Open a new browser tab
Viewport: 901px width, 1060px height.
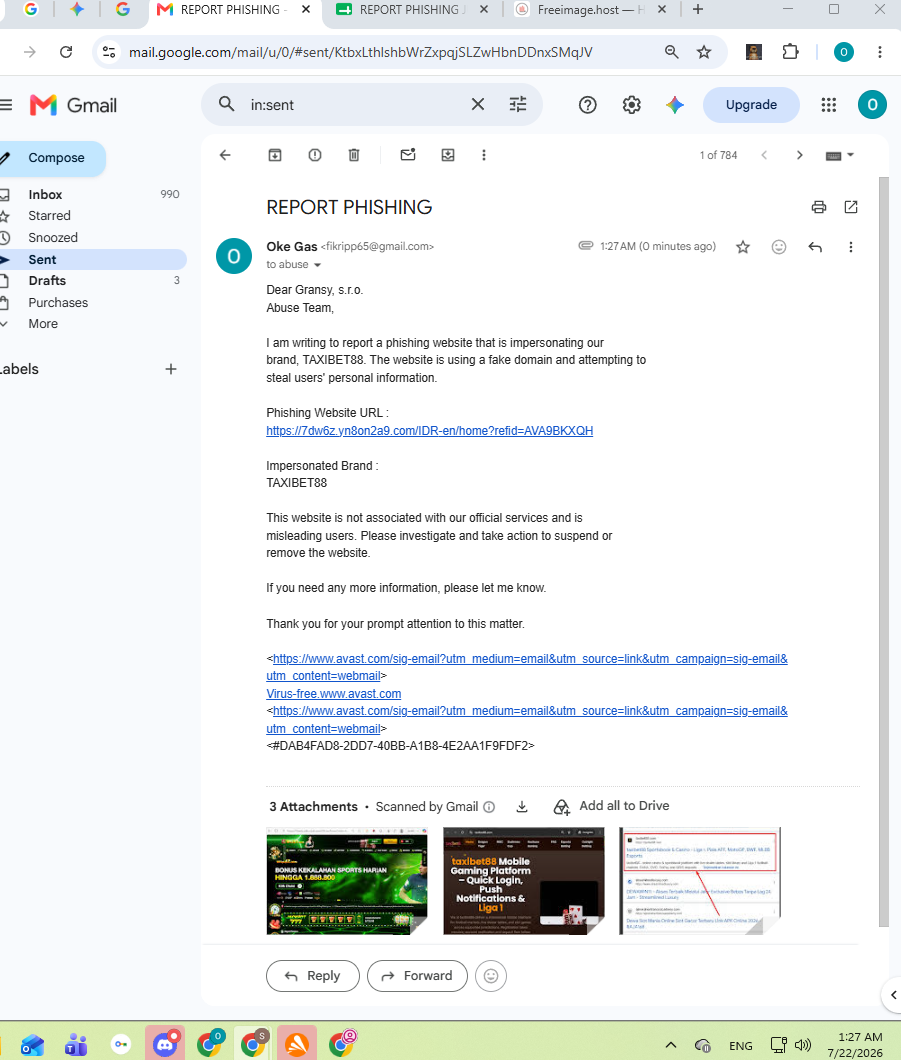click(x=698, y=9)
